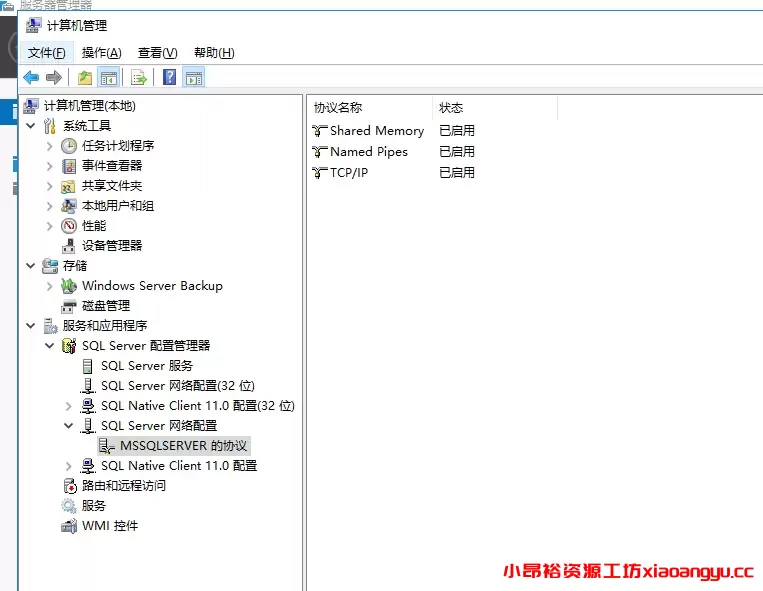Toggle the Show/Hide Console Tree toolbar icon
The height and width of the screenshot is (591, 763).
pyautogui.click(x=109, y=77)
